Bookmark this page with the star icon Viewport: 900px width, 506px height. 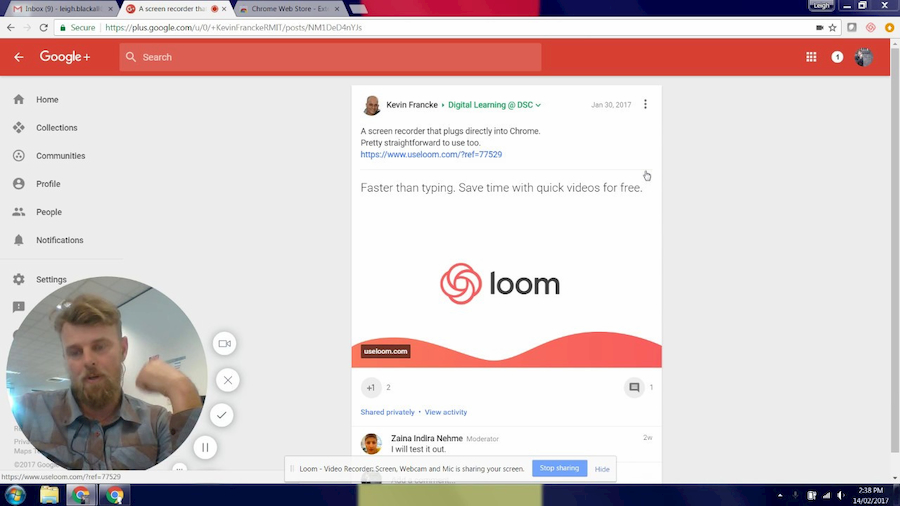click(x=832, y=28)
